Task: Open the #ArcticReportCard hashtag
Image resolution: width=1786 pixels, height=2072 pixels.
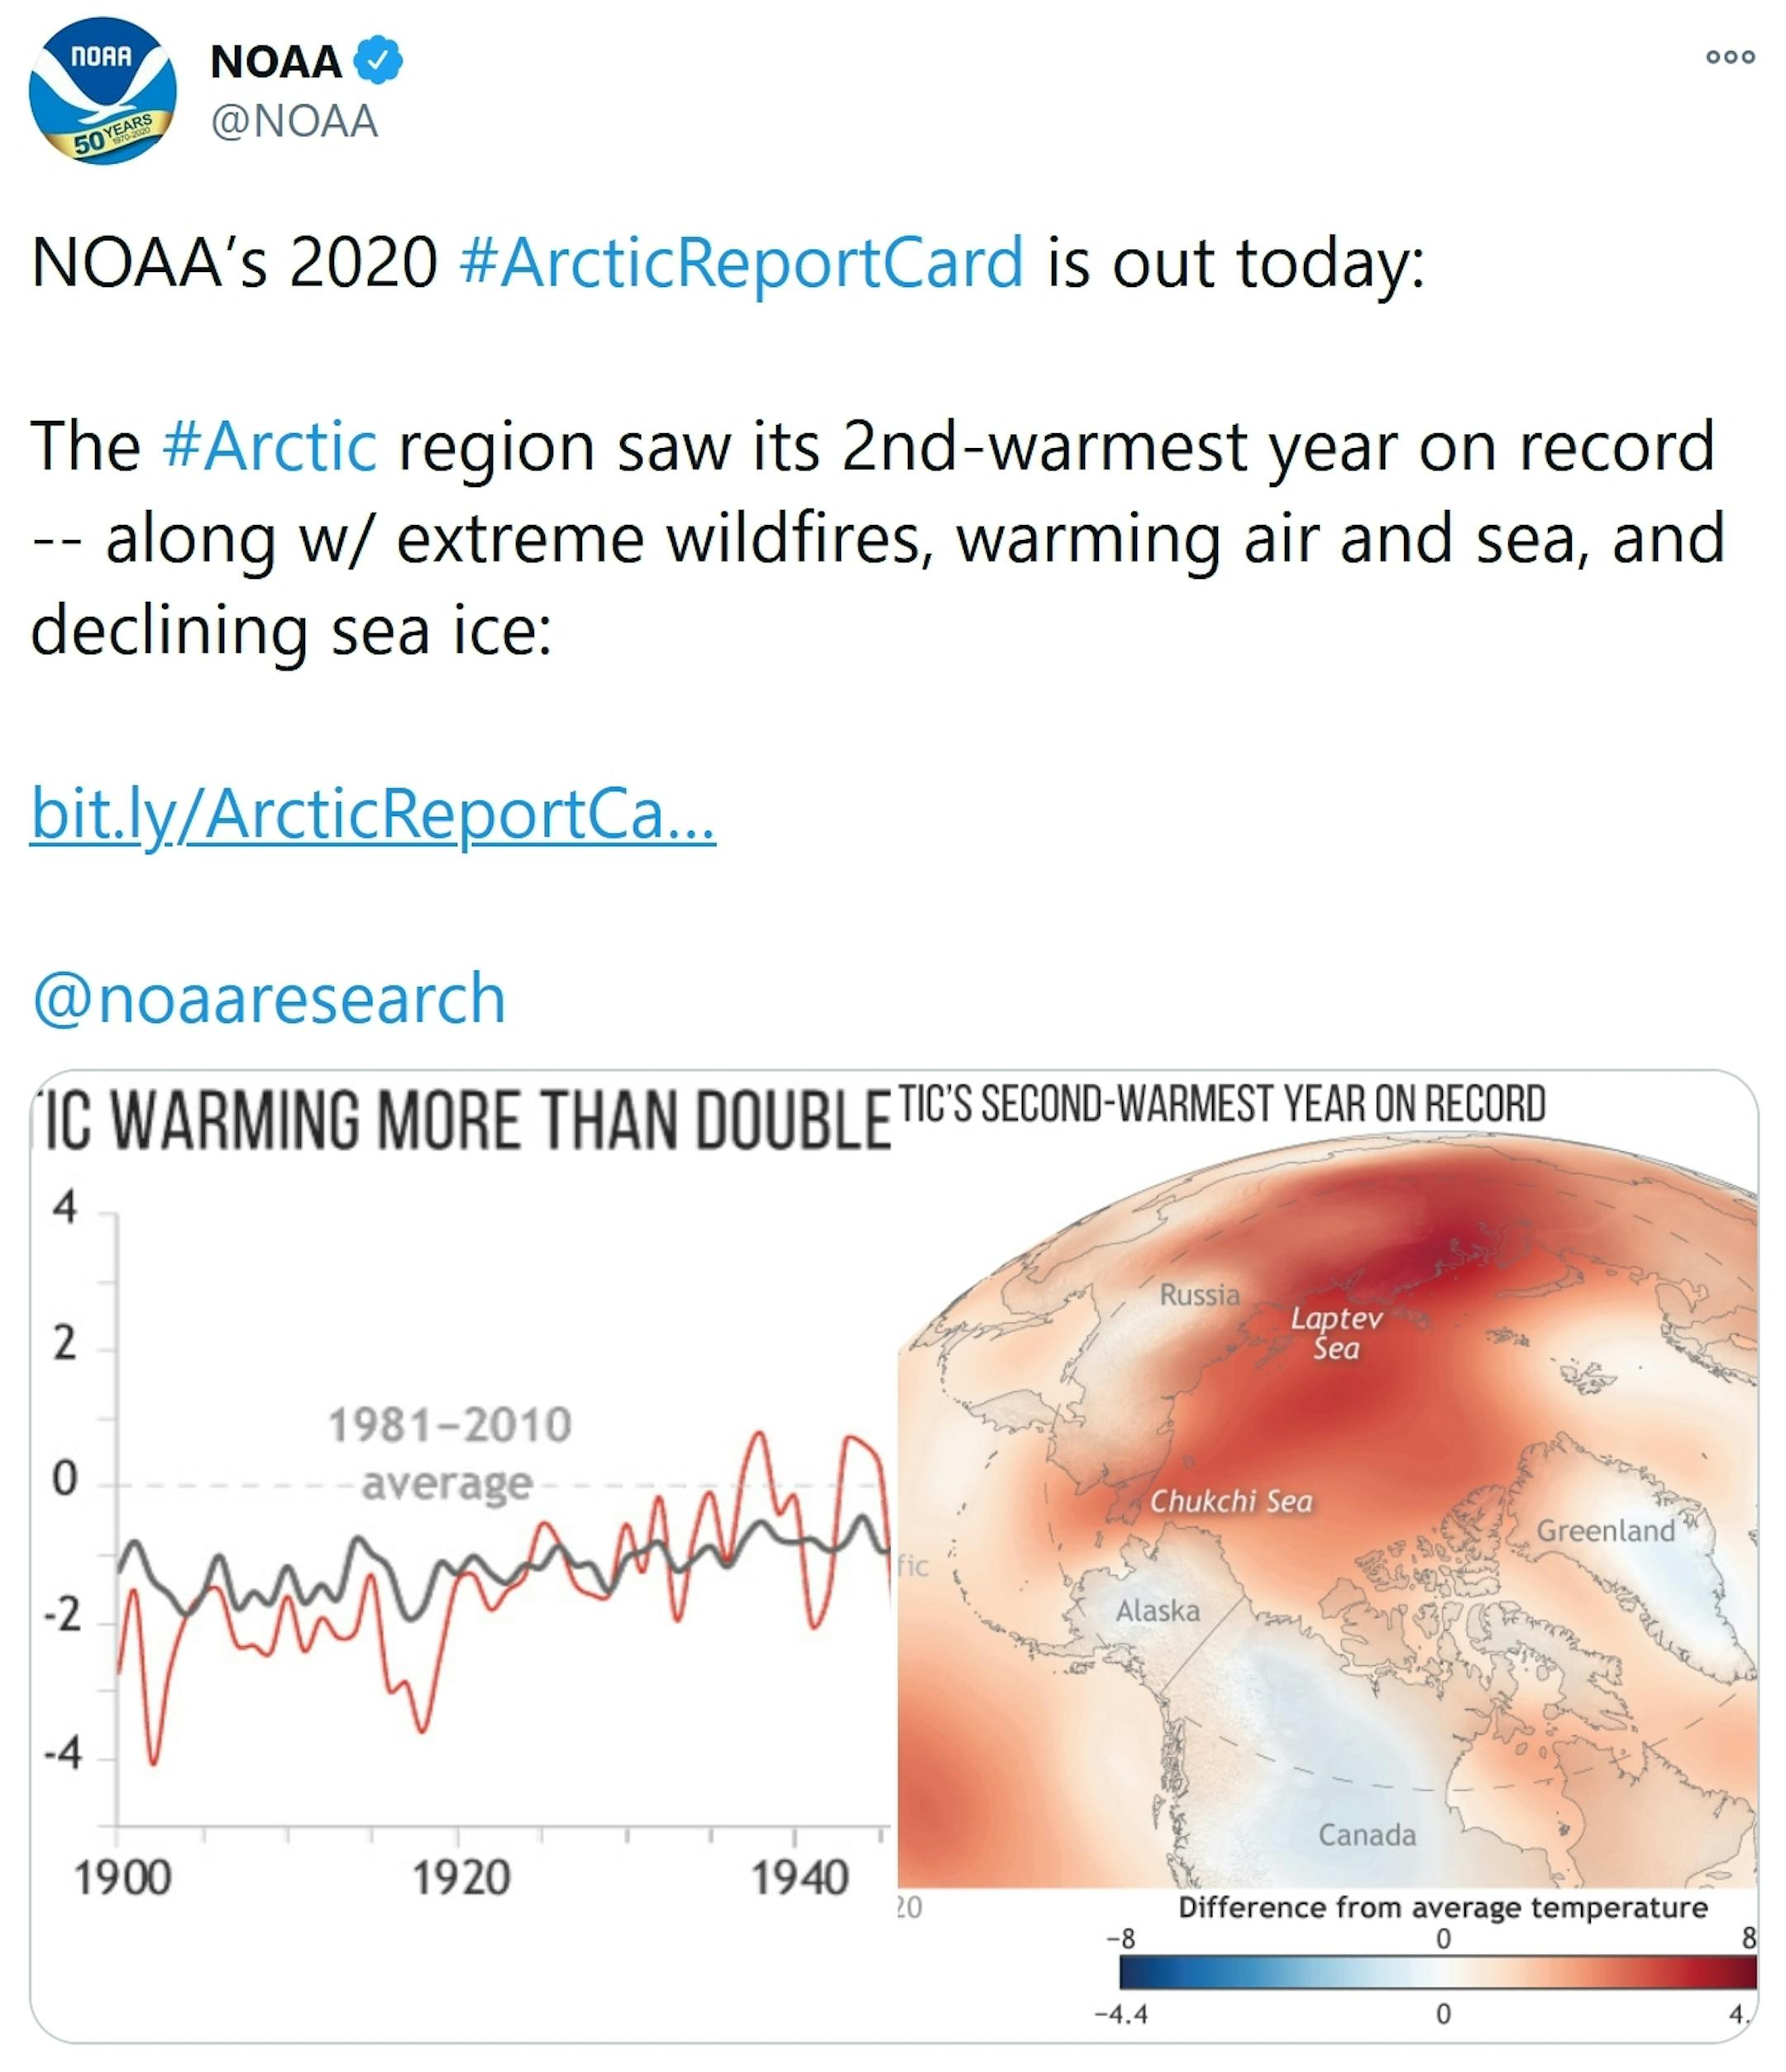Action: (x=741, y=263)
